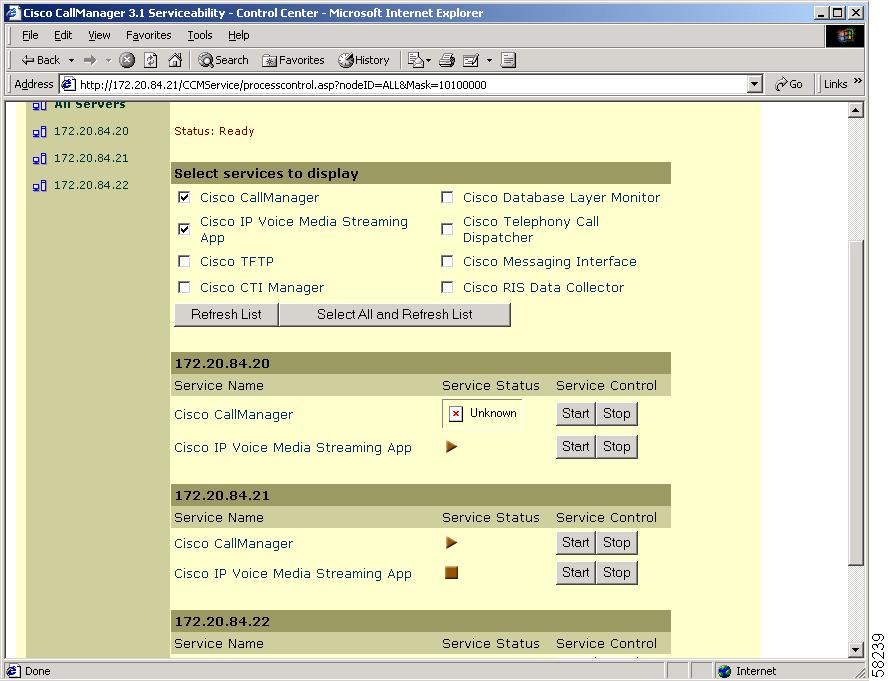
Task: Open the Favorites menu
Action: pyautogui.click(x=148, y=35)
